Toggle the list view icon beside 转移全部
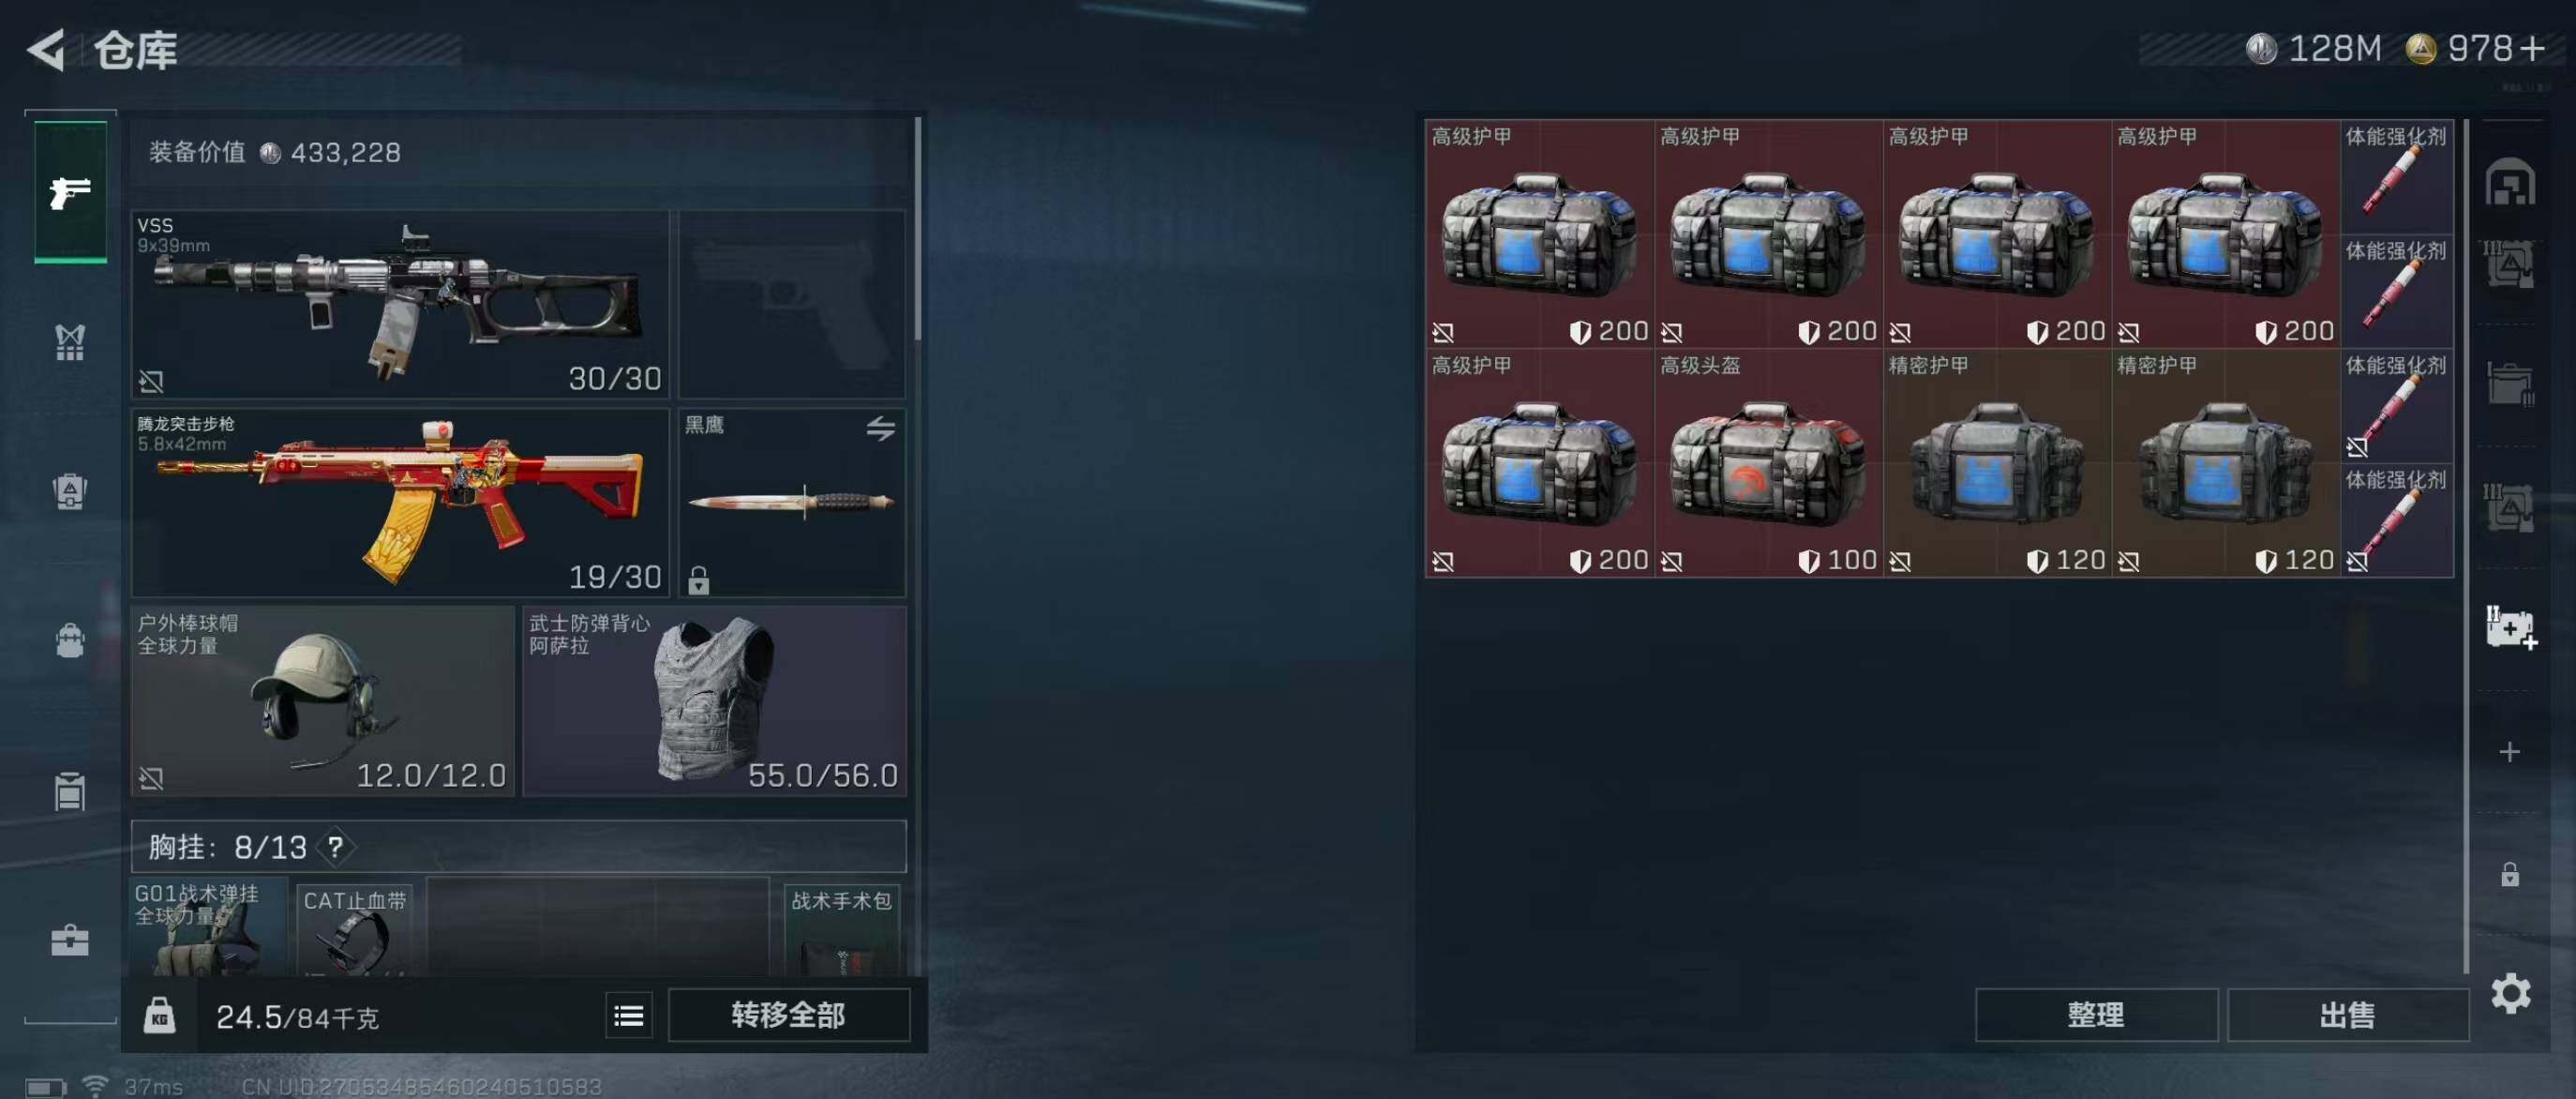This screenshot has width=2576, height=1099. 629,1016
